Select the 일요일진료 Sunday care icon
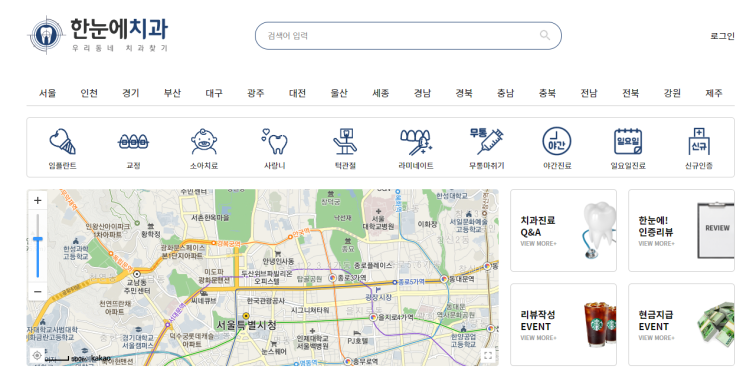Screen dimensions: 743x379 click(628, 142)
